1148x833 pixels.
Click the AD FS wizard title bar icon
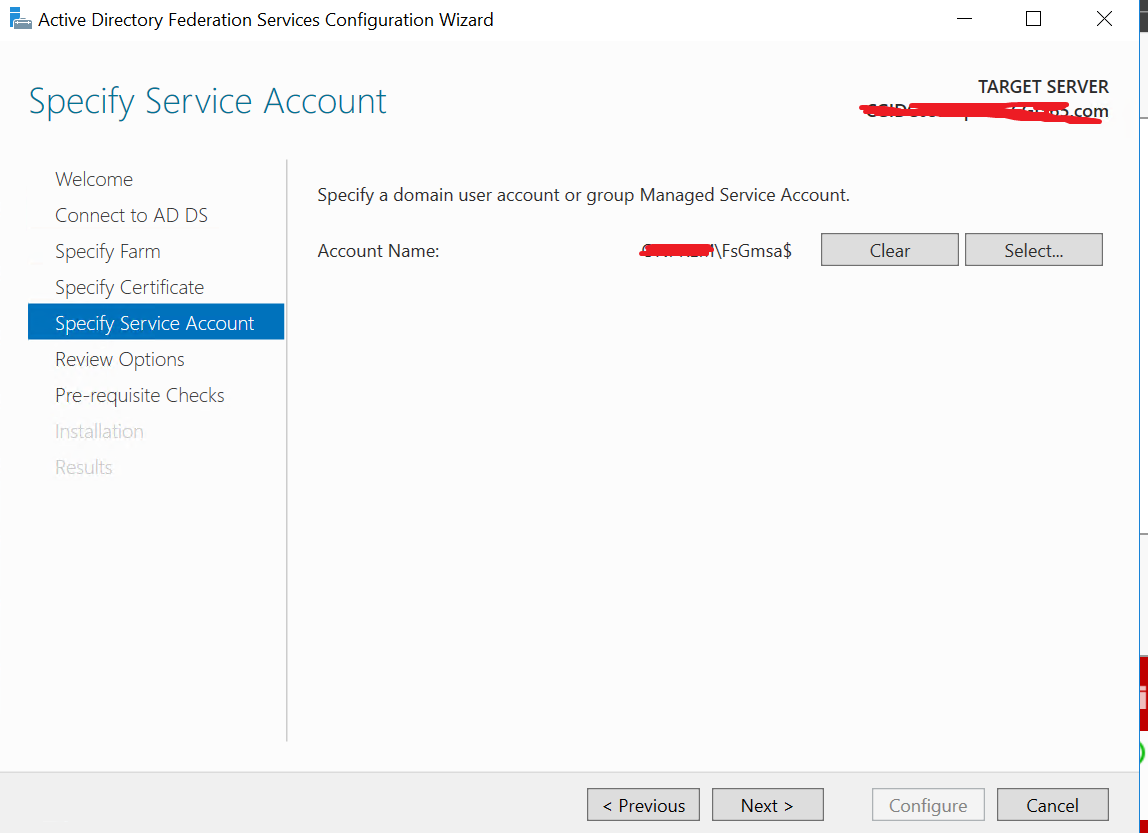[x=19, y=19]
